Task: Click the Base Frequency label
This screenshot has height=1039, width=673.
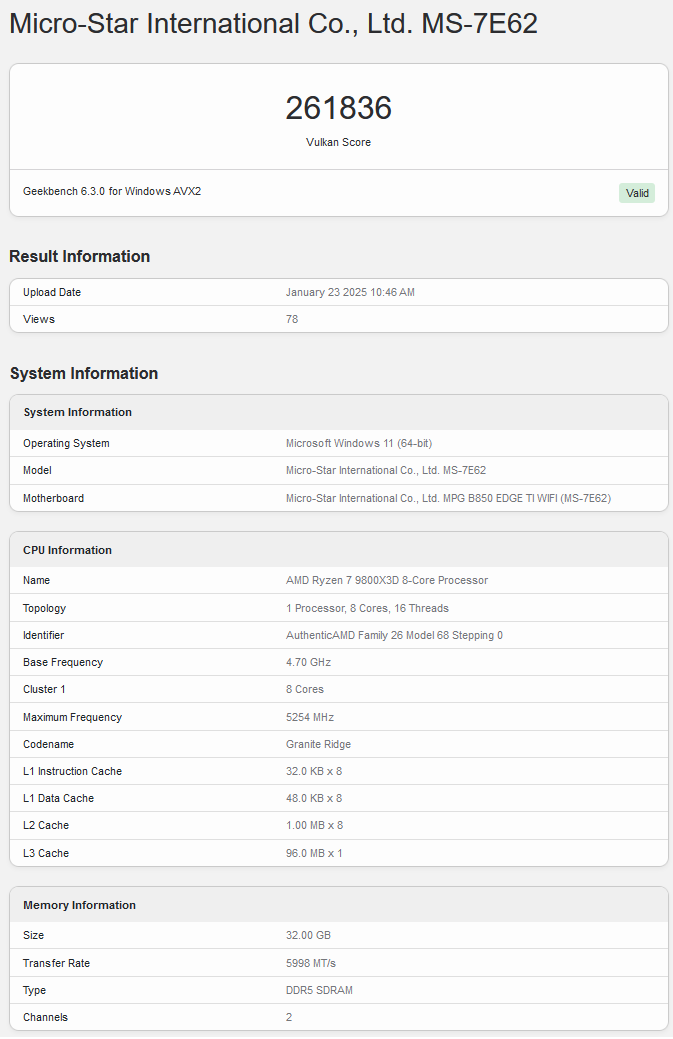Action: [63, 663]
